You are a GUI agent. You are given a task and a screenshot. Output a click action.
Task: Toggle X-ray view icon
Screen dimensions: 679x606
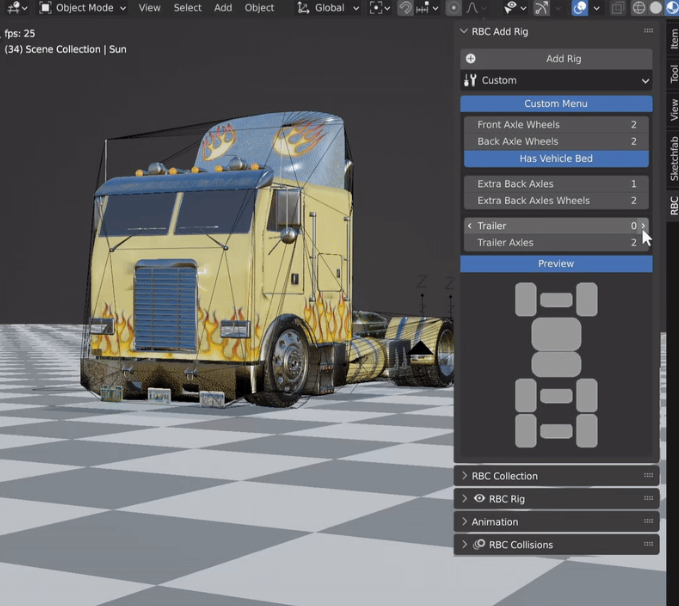pyautogui.click(x=618, y=8)
